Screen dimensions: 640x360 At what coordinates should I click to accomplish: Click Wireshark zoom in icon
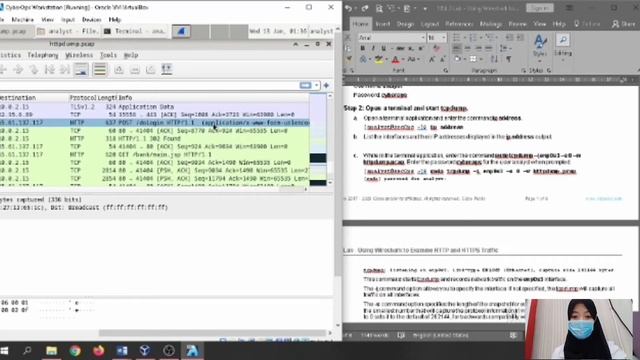pos(119,70)
